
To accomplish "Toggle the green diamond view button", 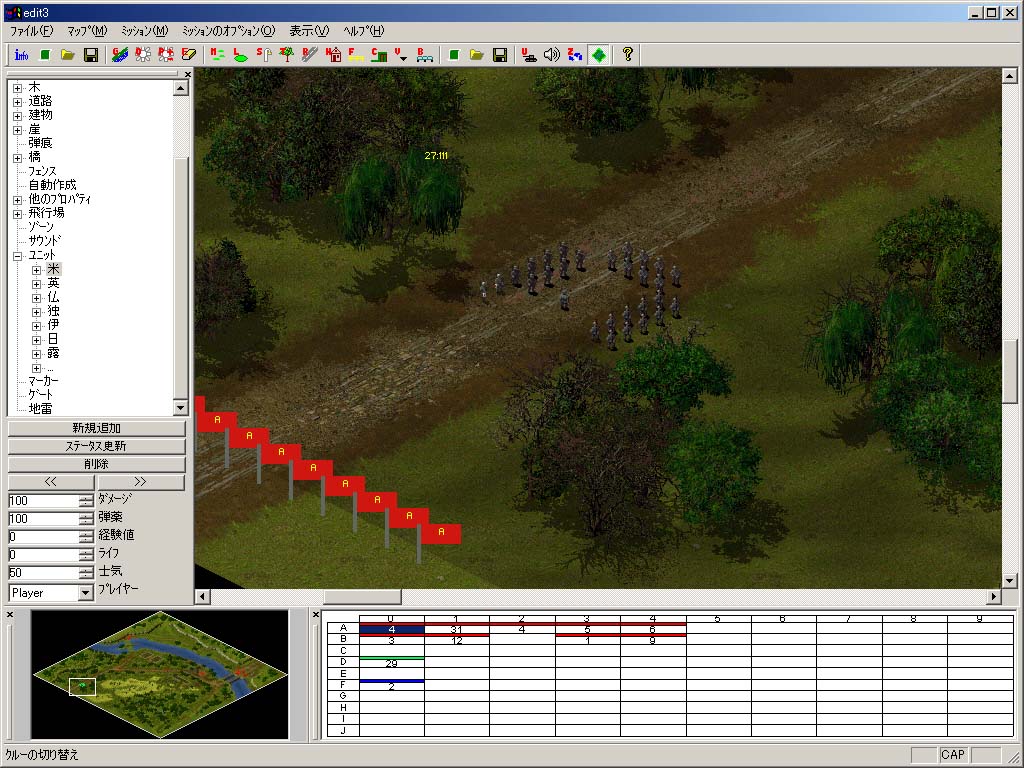I will click(x=599, y=55).
